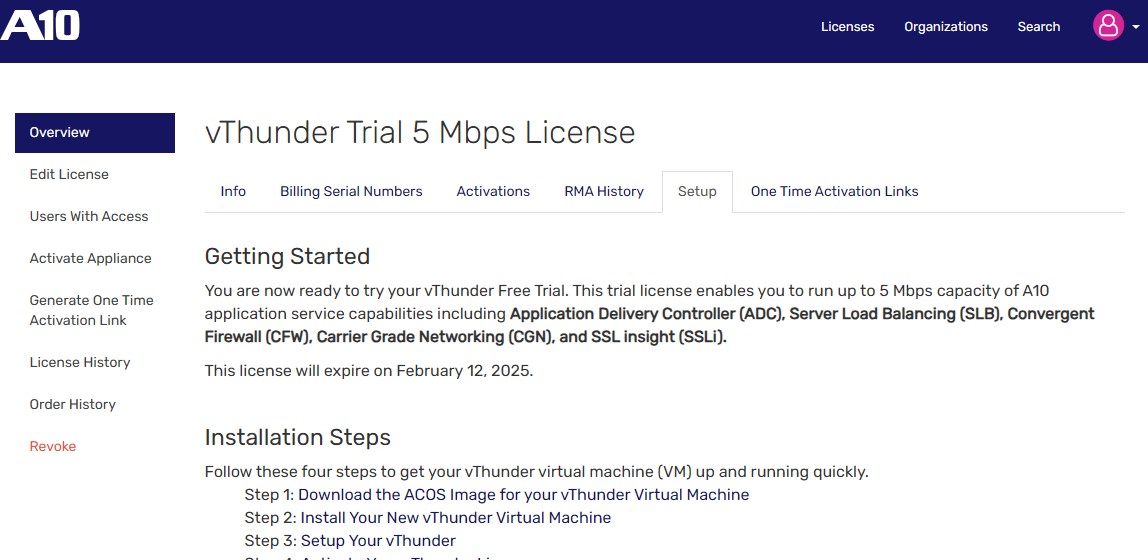Viewport: 1148px width, 560px height.
Task: Open Download the ACOS Image step link
Action: pyautogui.click(x=523, y=494)
